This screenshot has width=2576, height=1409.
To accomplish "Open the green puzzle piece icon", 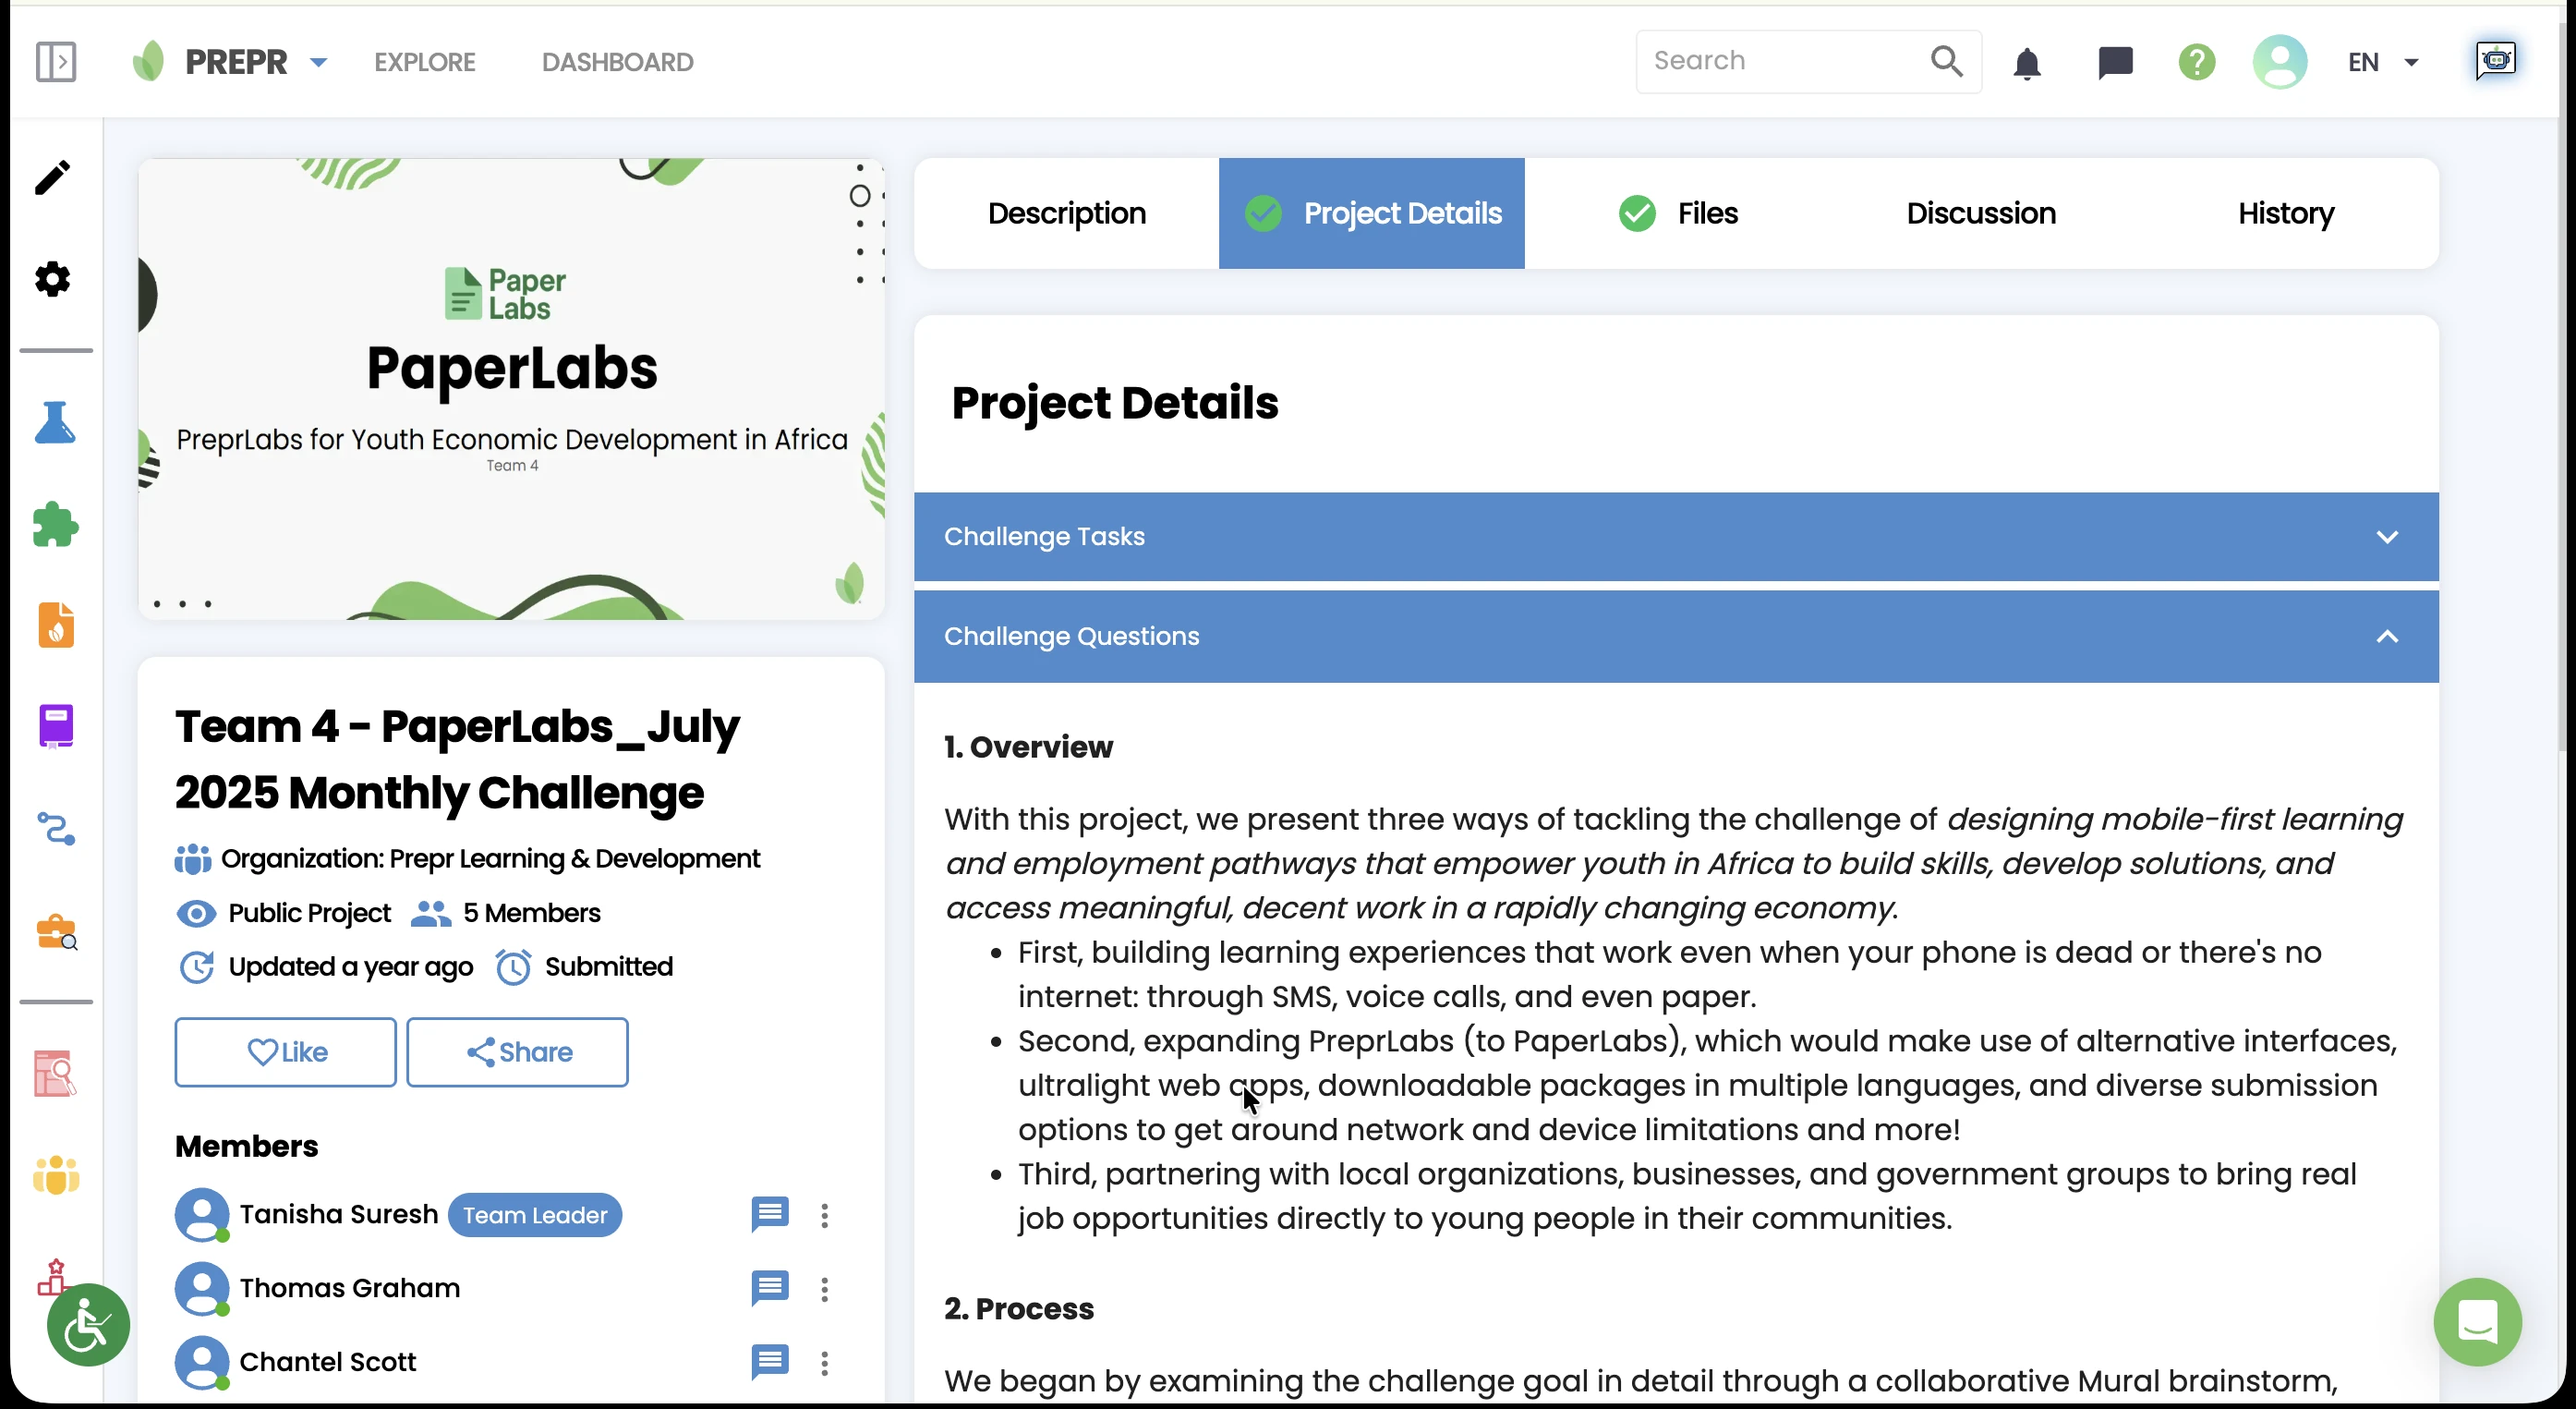I will click(55, 524).
